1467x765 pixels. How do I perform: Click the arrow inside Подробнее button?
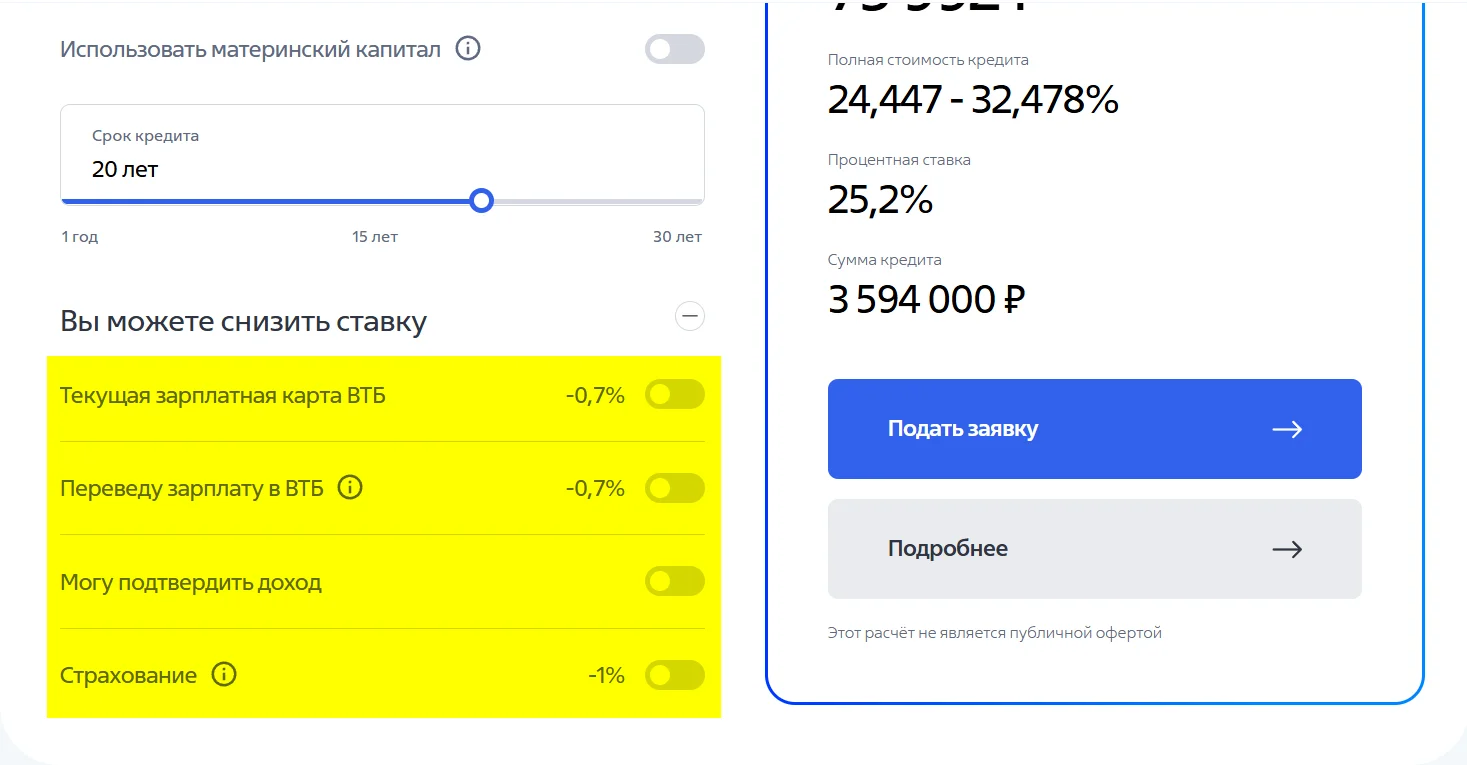click(x=1287, y=548)
